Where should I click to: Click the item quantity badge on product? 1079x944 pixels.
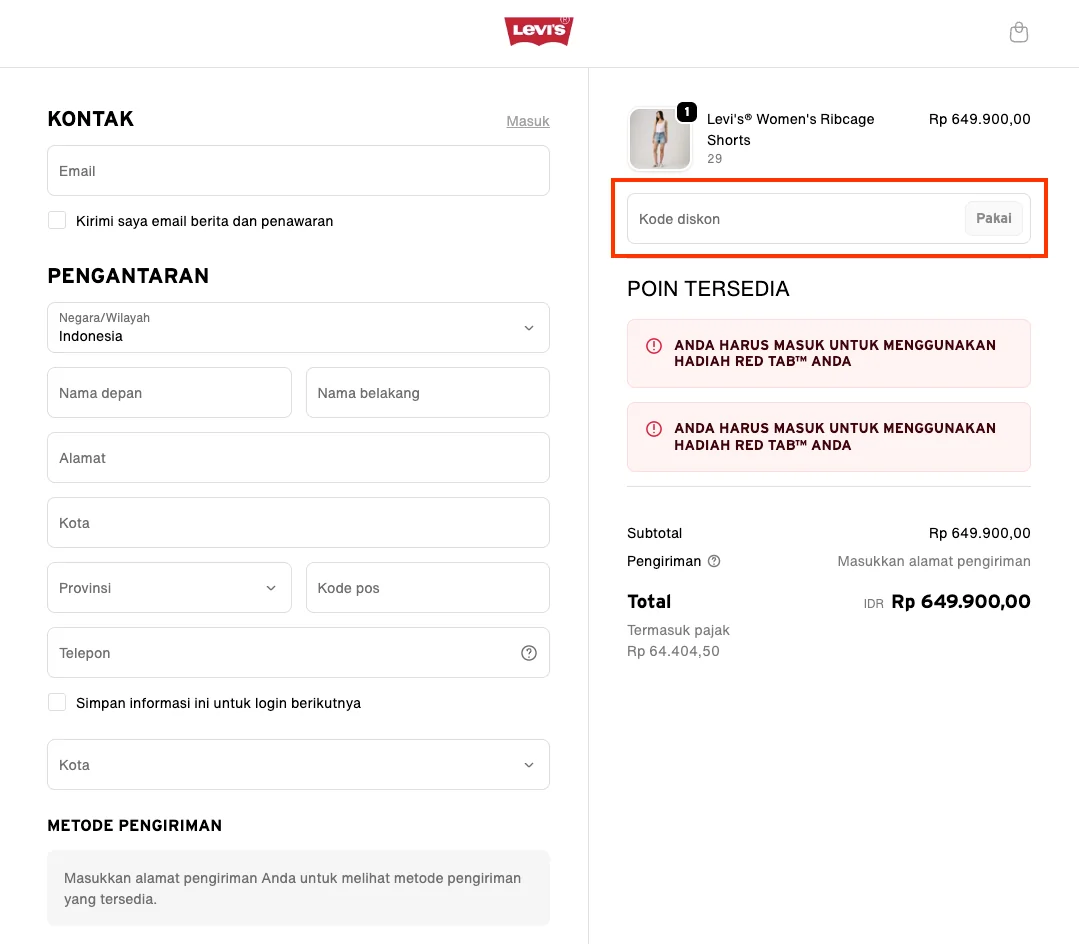pos(687,111)
